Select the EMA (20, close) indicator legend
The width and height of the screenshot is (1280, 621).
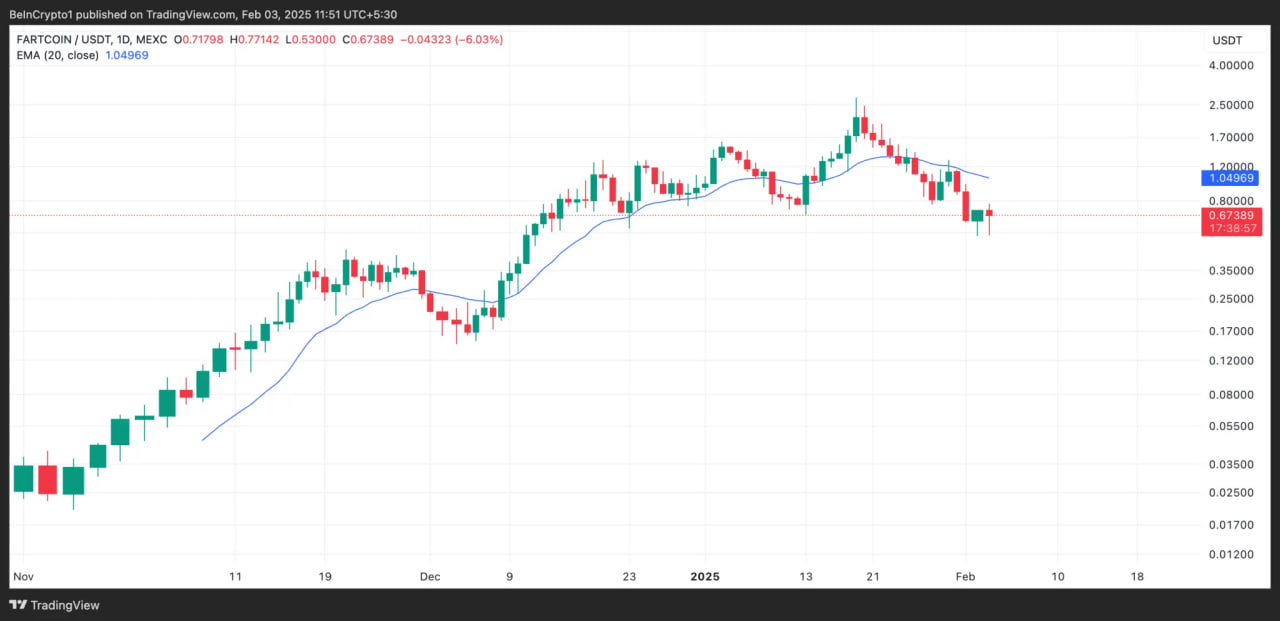pyautogui.click(x=56, y=55)
